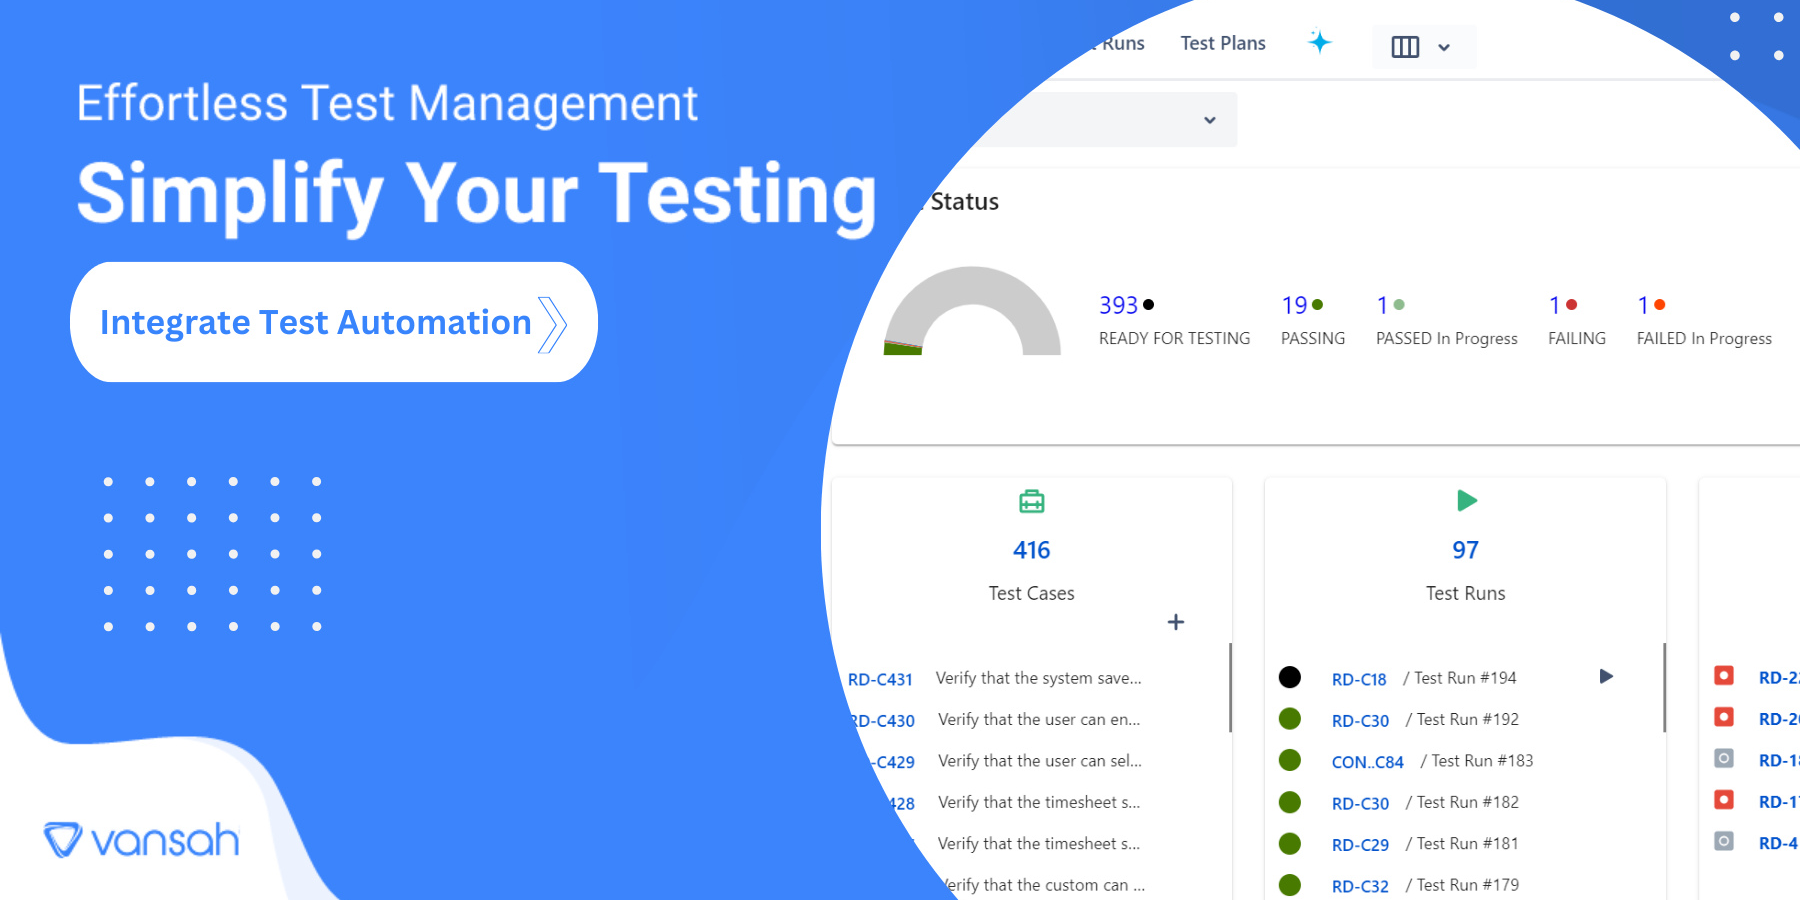The width and height of the screenshot is (1800, 900).
Task: Toggle the red FAILING status indicator
Action: point(1572,305)
